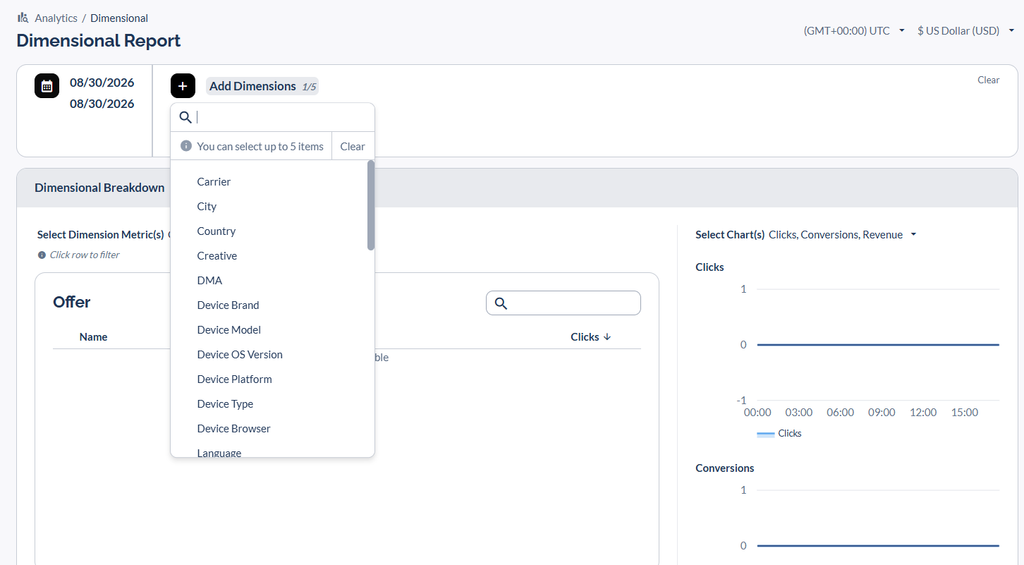Pick the Country dimension
Screen dimensions: 1024x565
click(216, 231)
